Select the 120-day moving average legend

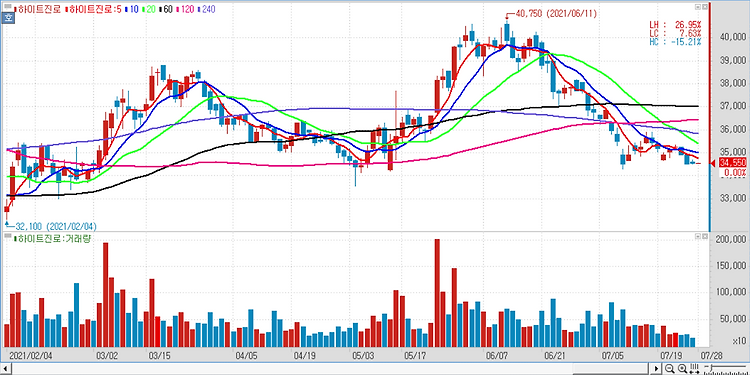185,9
